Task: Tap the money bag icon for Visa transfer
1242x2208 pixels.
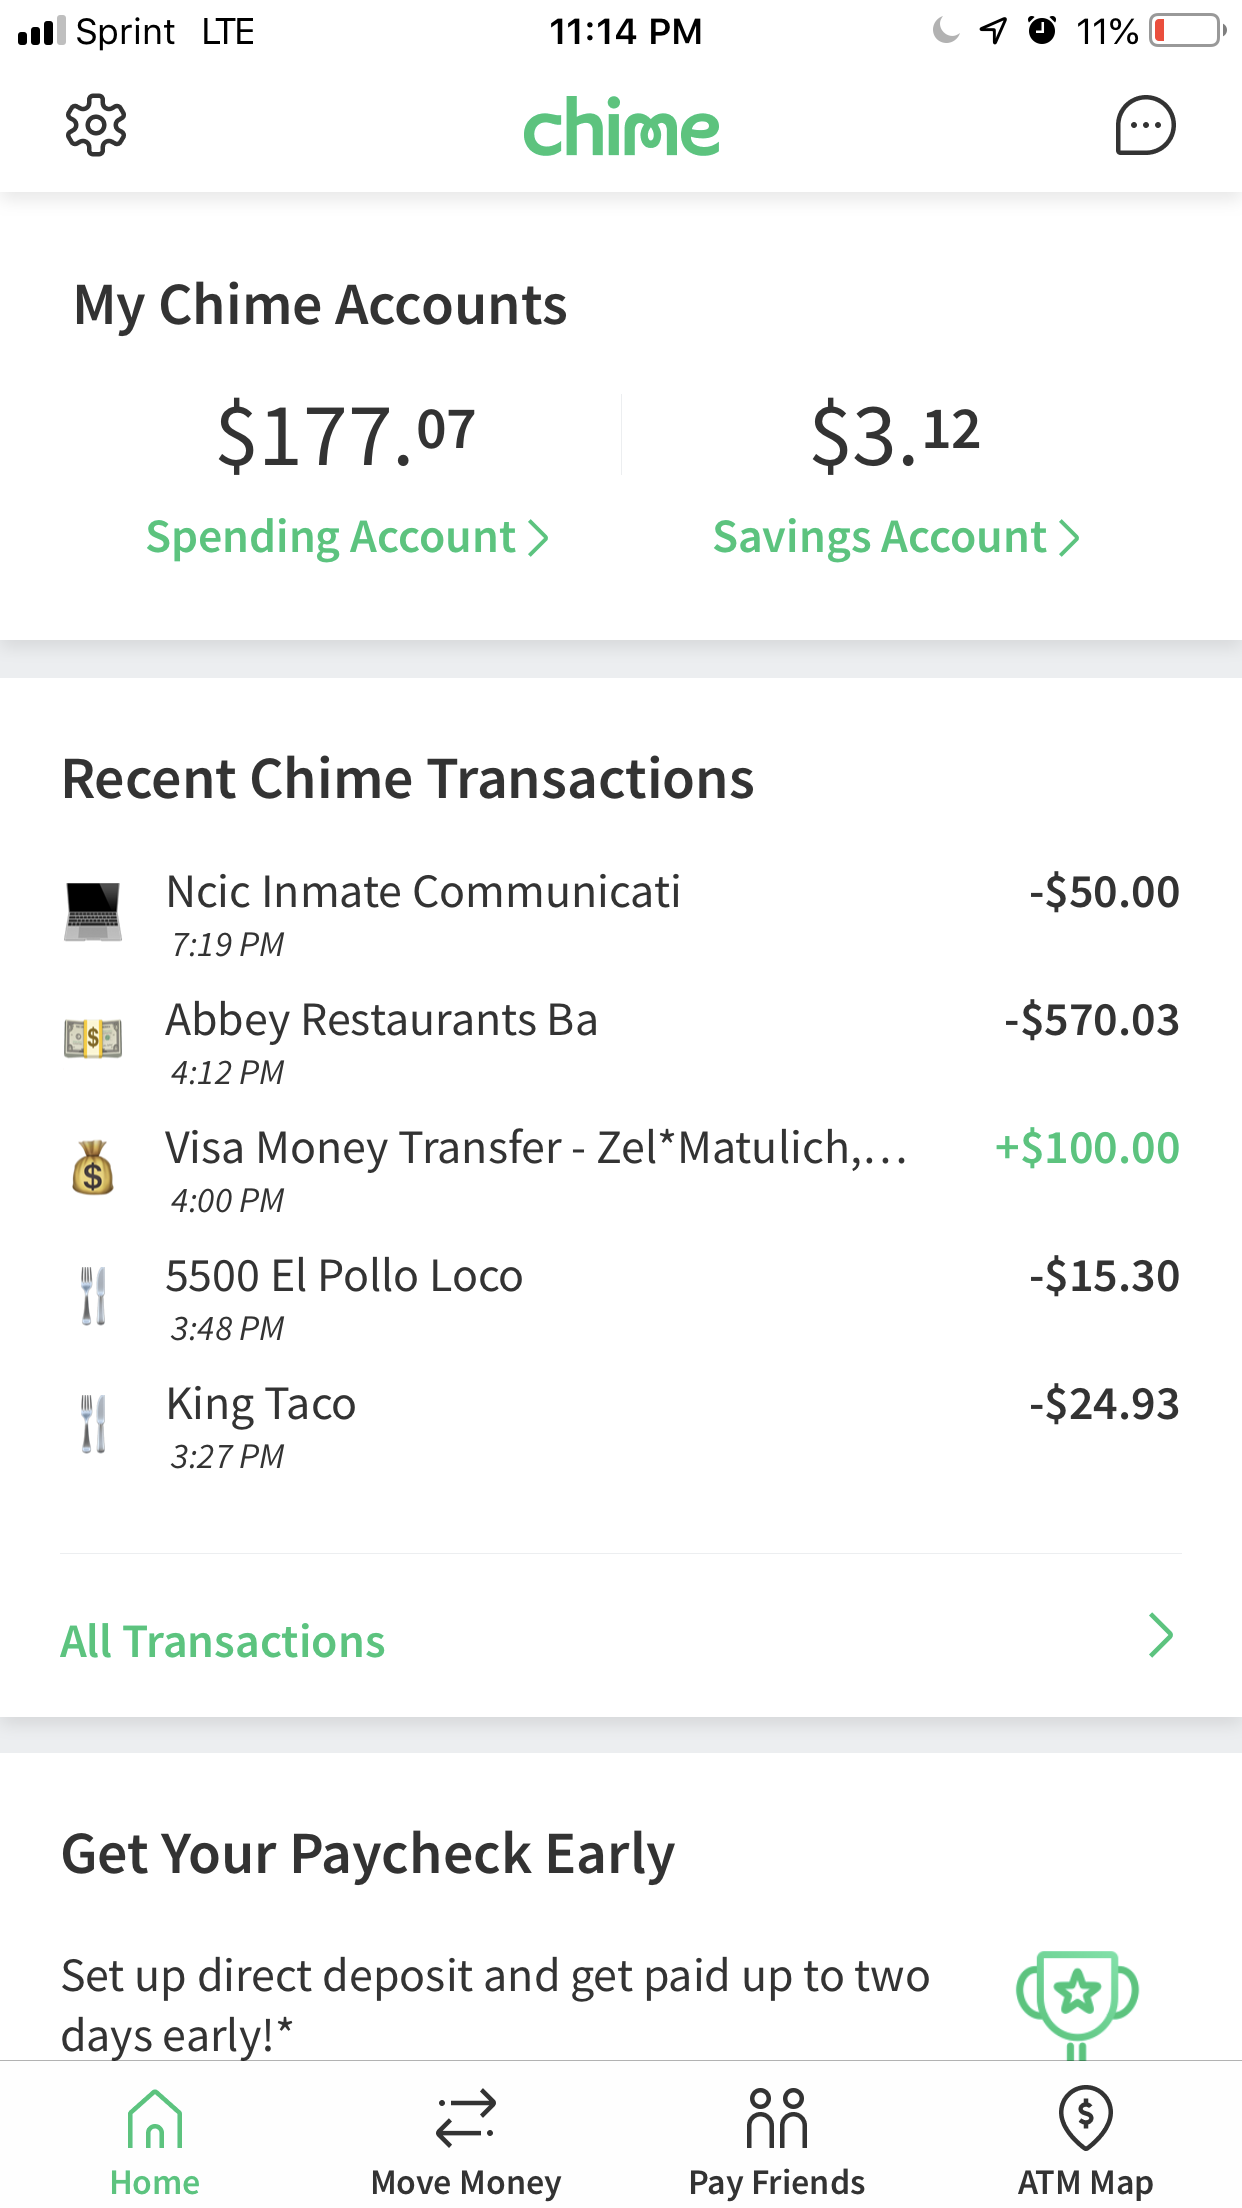Action: 93,1167
